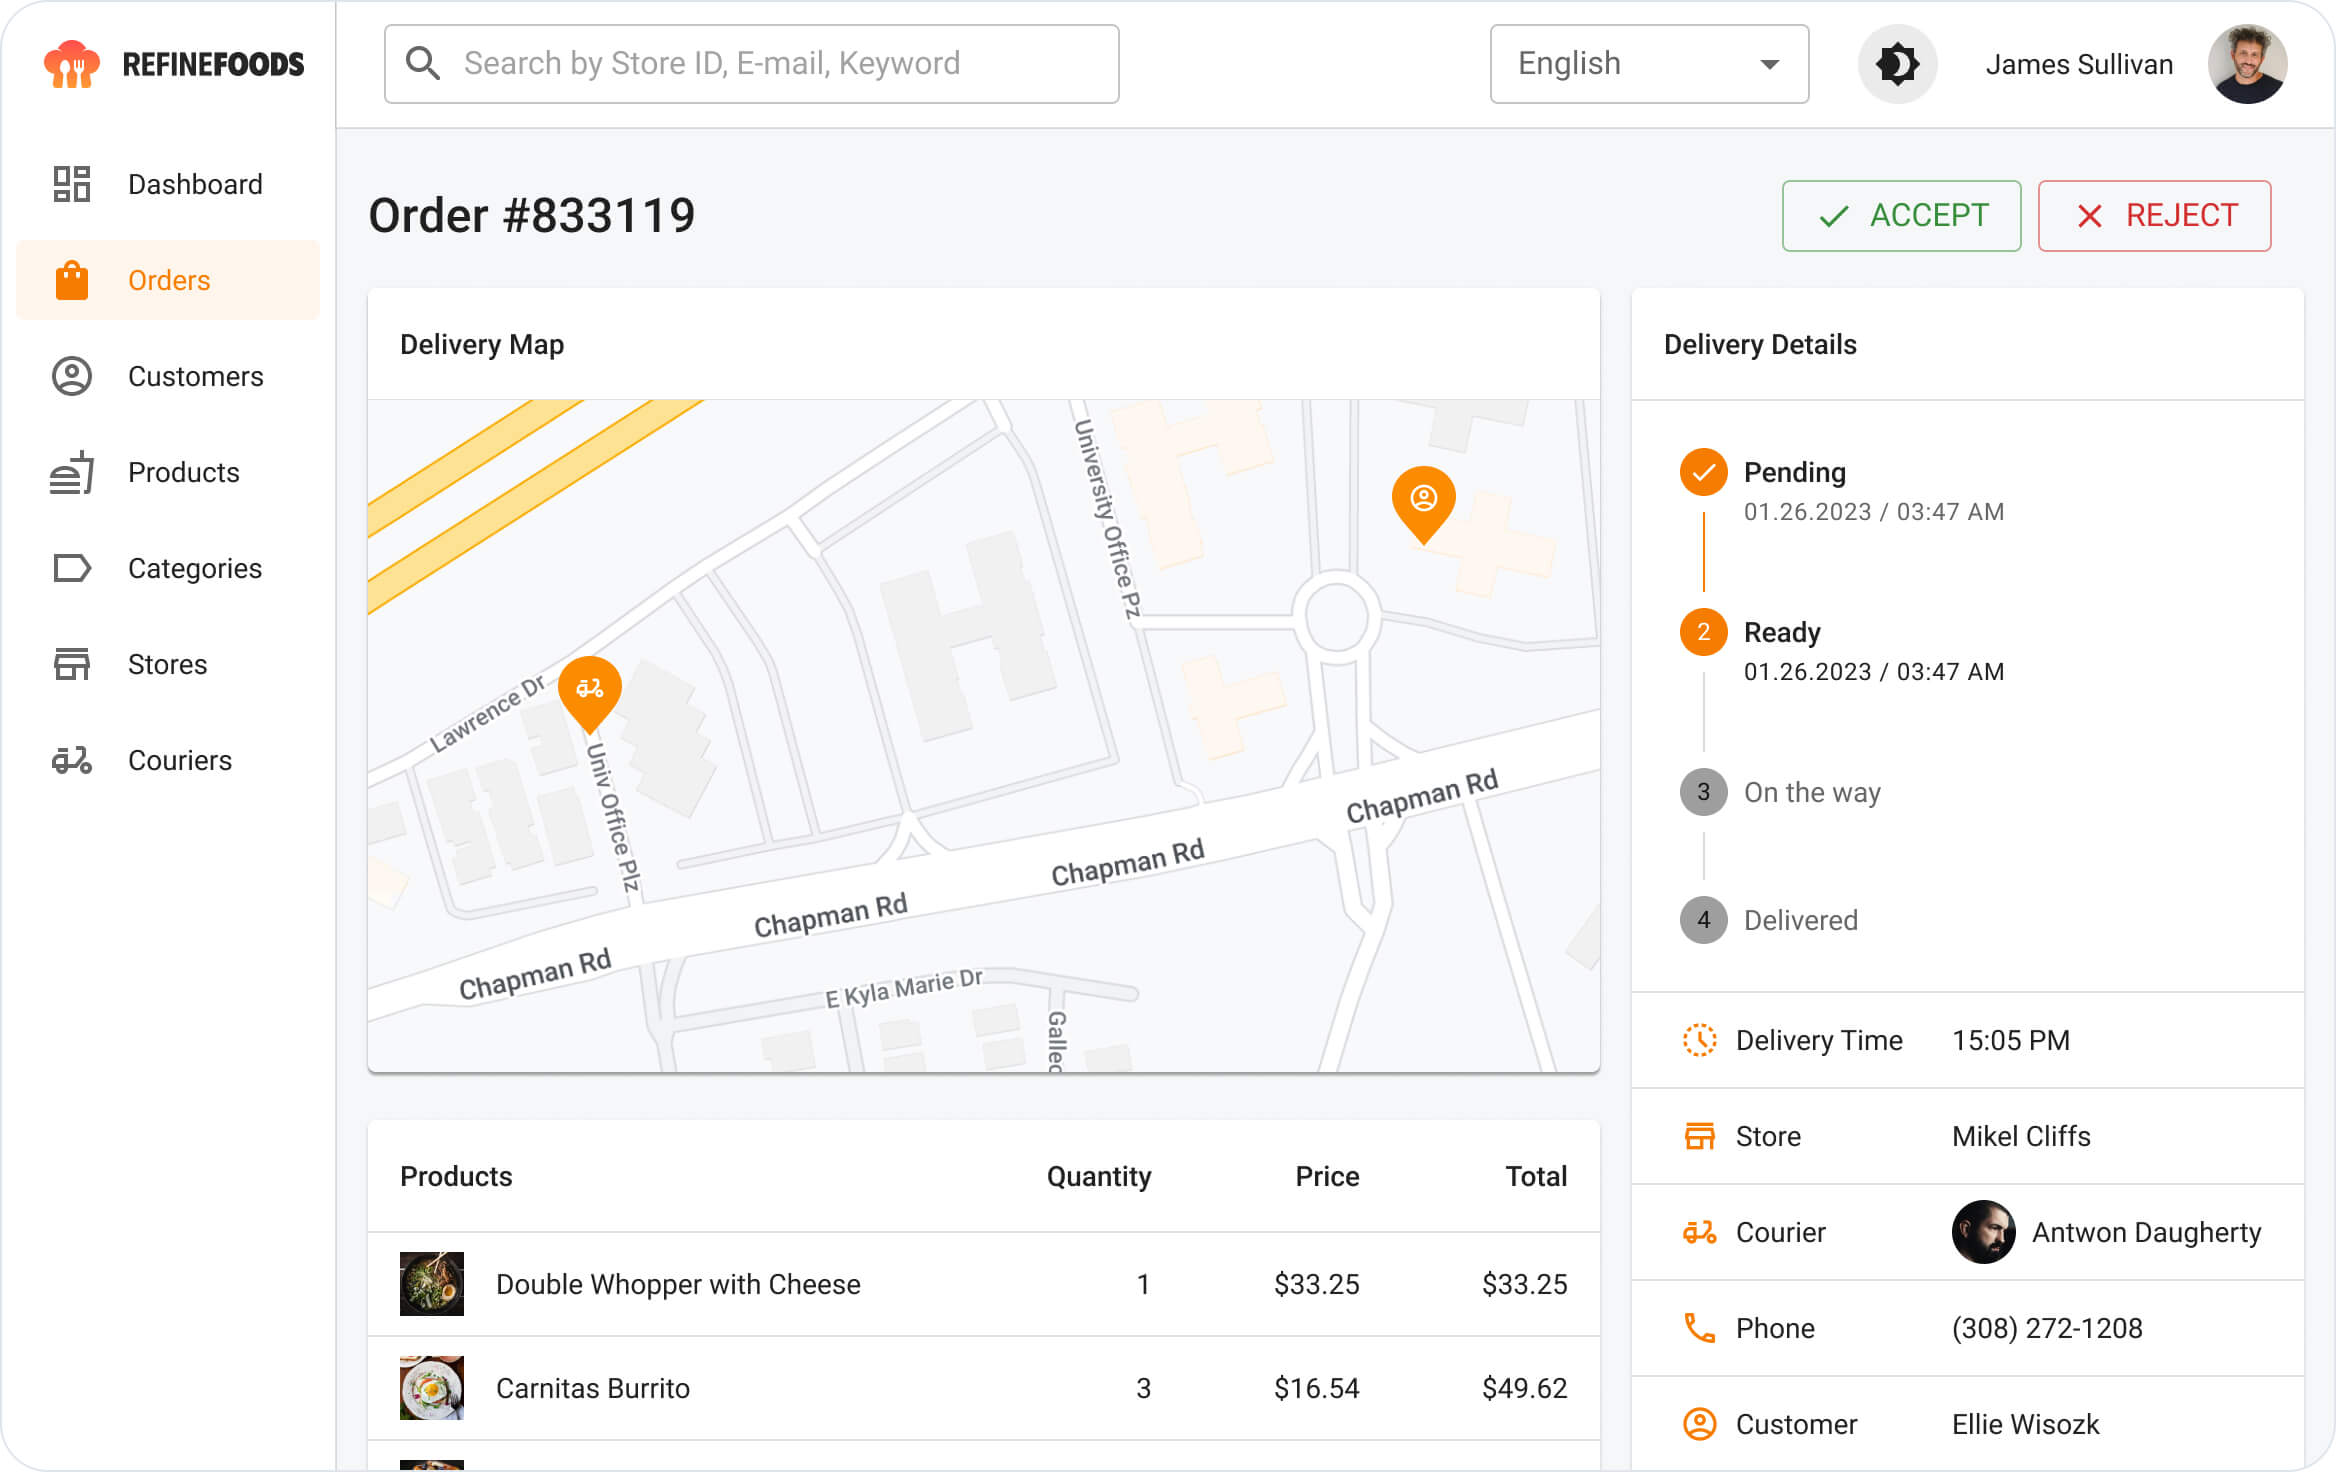Reject order #833119
Viewport: 2336px width, 1472px height.
pyautogui.click(x=2154, y=215)
